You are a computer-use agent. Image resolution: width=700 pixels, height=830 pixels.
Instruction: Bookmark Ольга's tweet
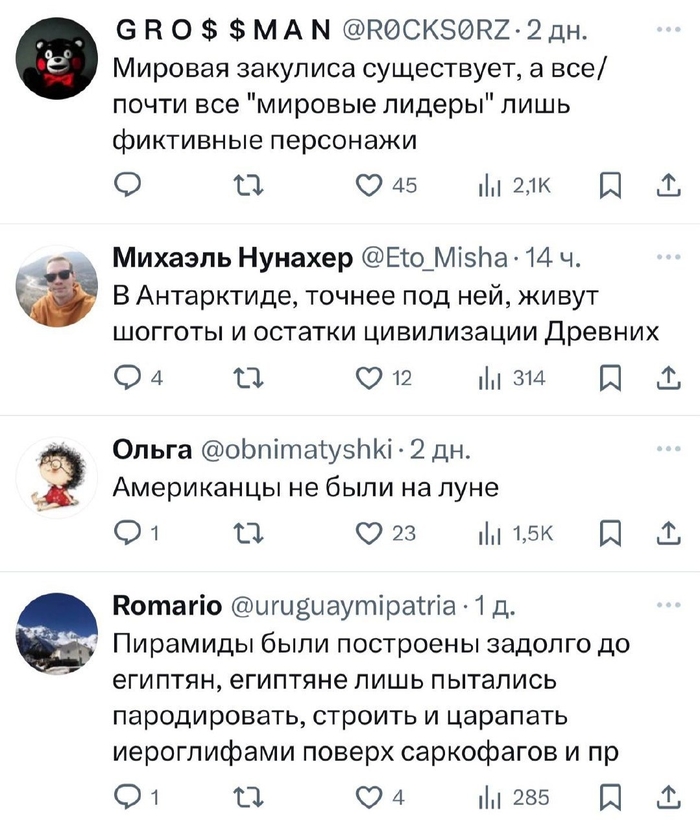coord(609,534)
